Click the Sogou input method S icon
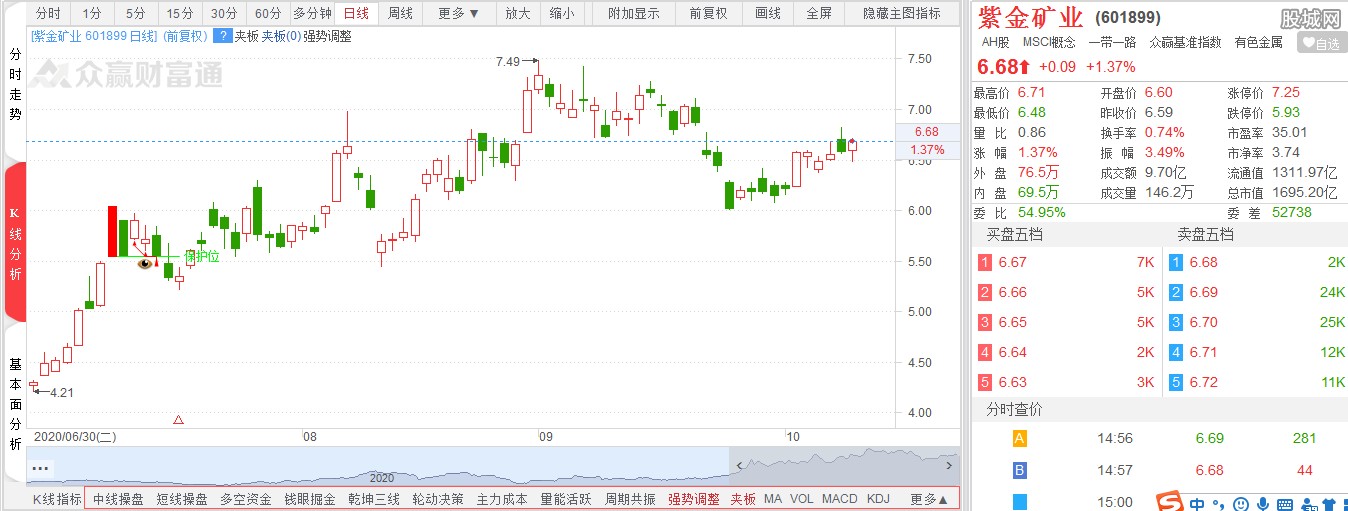Screen dimensions: 1348x511 pyautogui.click(x=1170, y=501)
